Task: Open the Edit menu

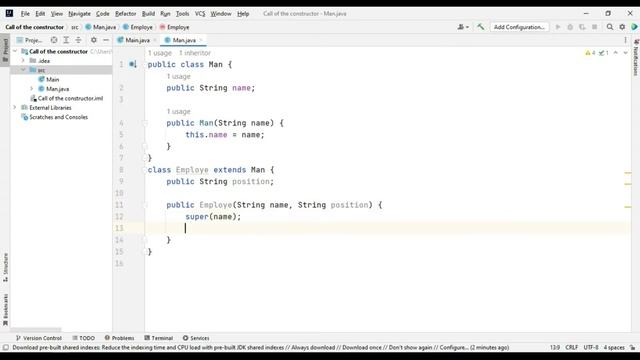Action: 40,13
